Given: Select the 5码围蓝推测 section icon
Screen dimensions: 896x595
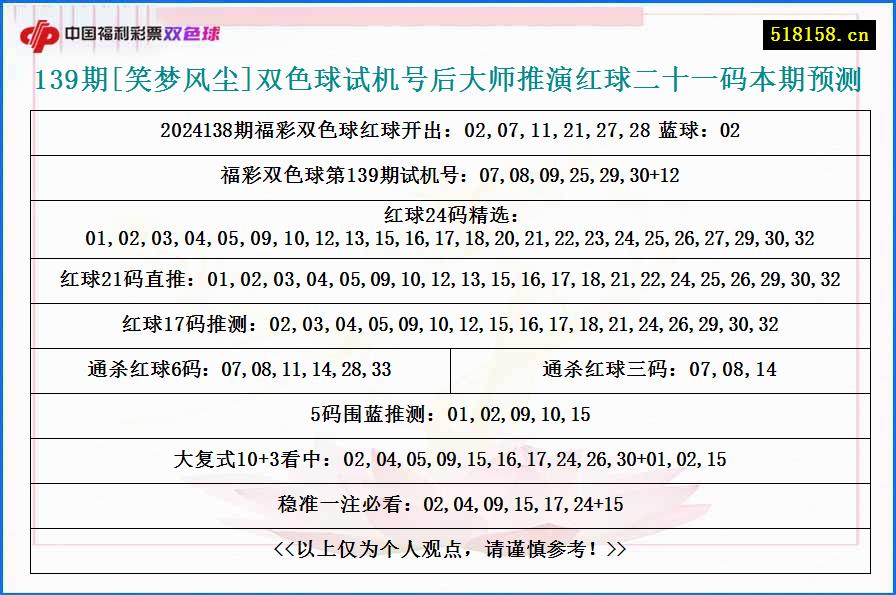Looking at the screenshot, I should [x=448, y=414].
